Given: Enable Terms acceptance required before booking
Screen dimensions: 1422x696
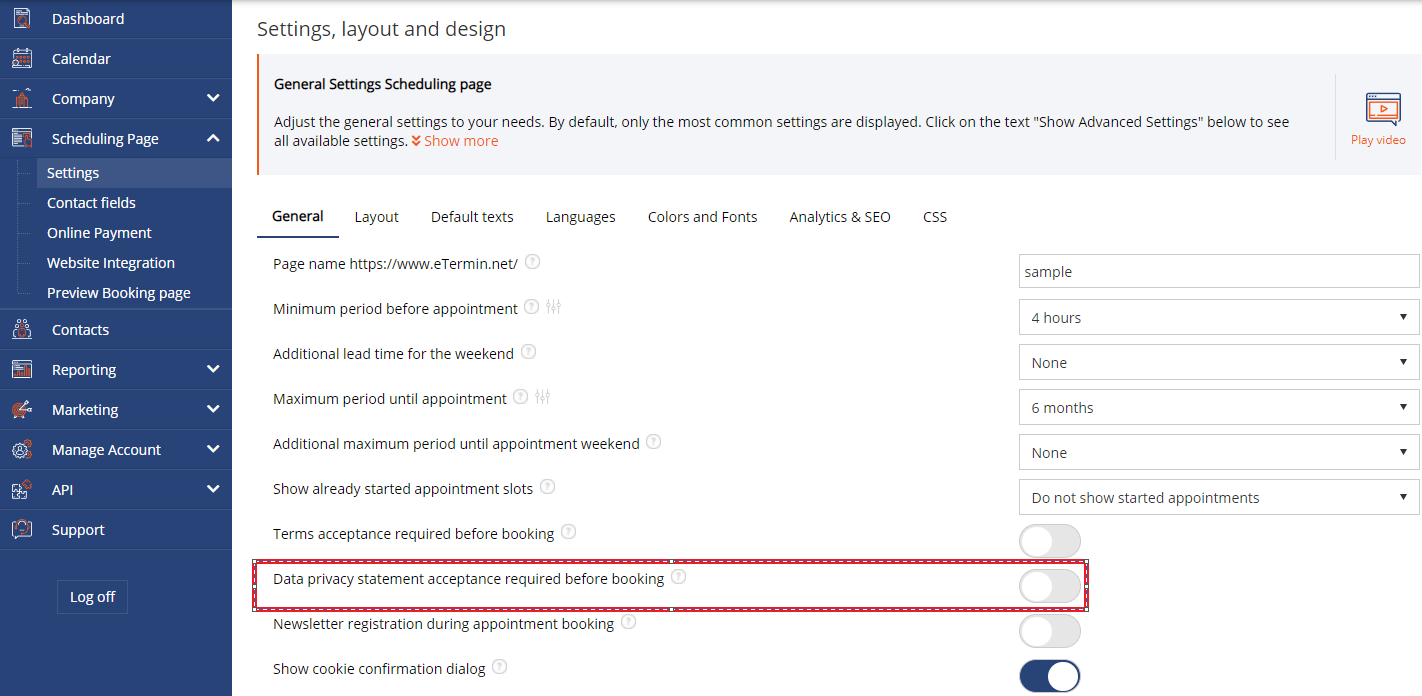Looking at the screenshot, I should click(1050, 541).
